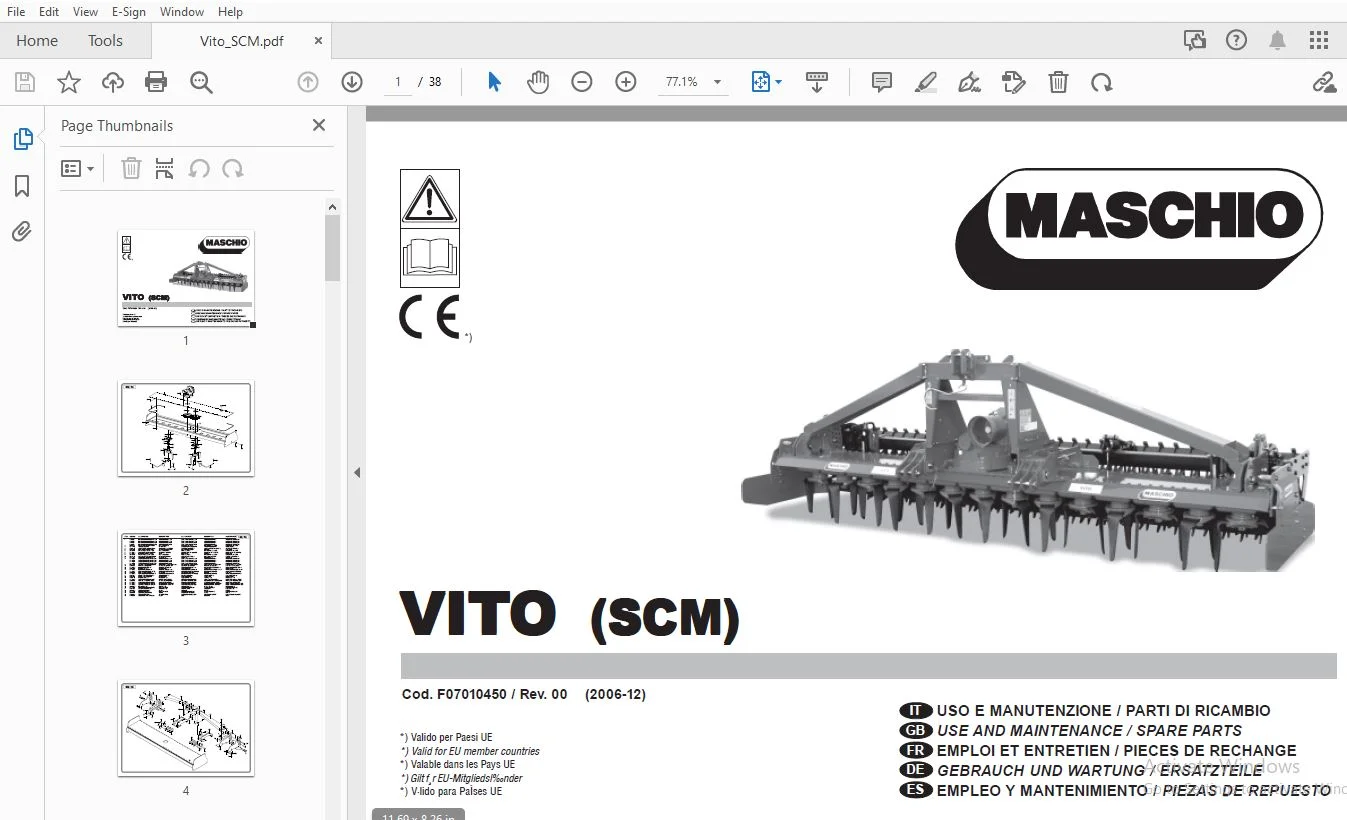Delete page with toolbar trash icon
The height and width of the screenshot is (820, 1347).
[1058, 82]
